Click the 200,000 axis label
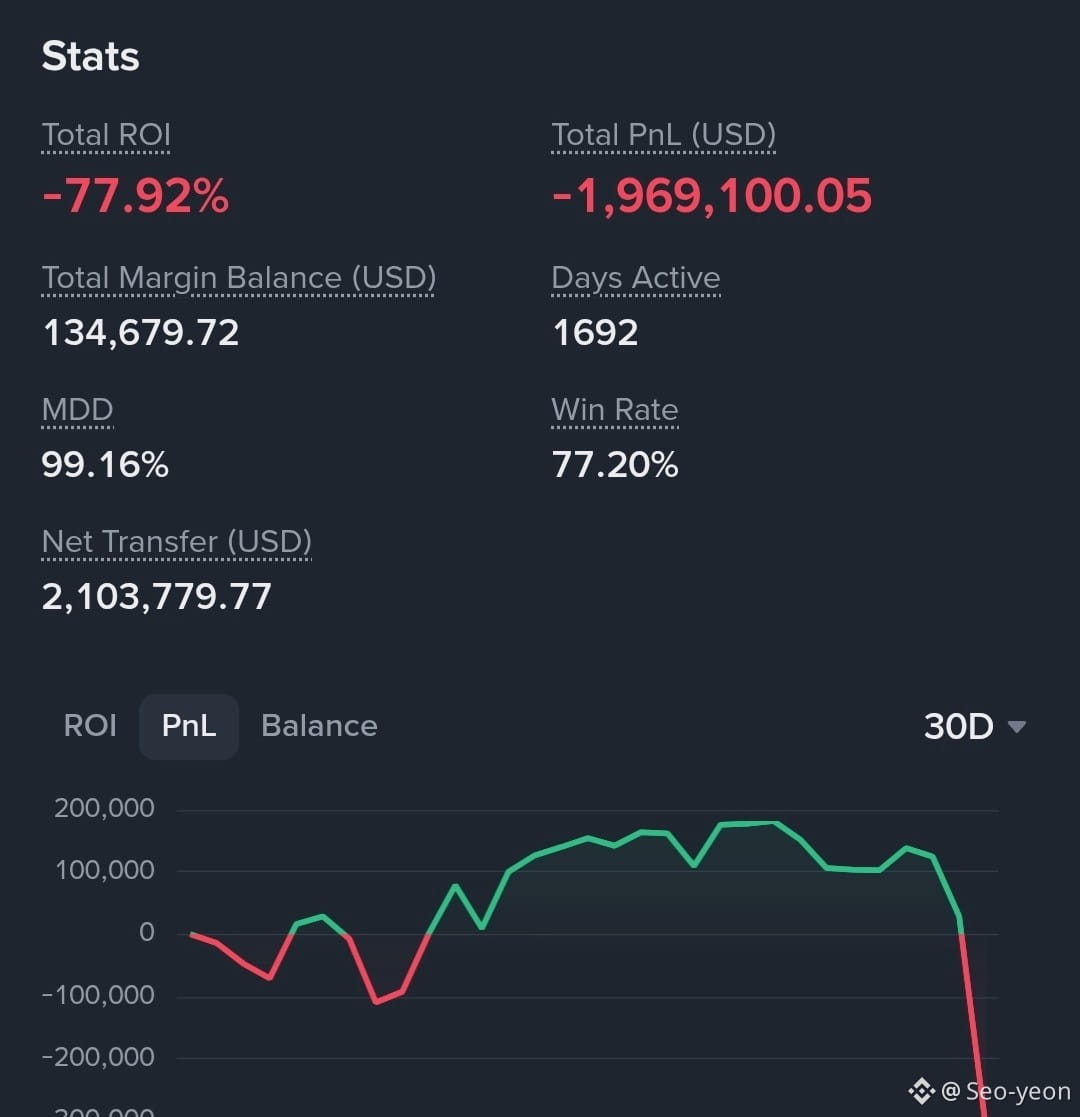Viewport: 1080px width, 1117px height. [x=104, y=808]
